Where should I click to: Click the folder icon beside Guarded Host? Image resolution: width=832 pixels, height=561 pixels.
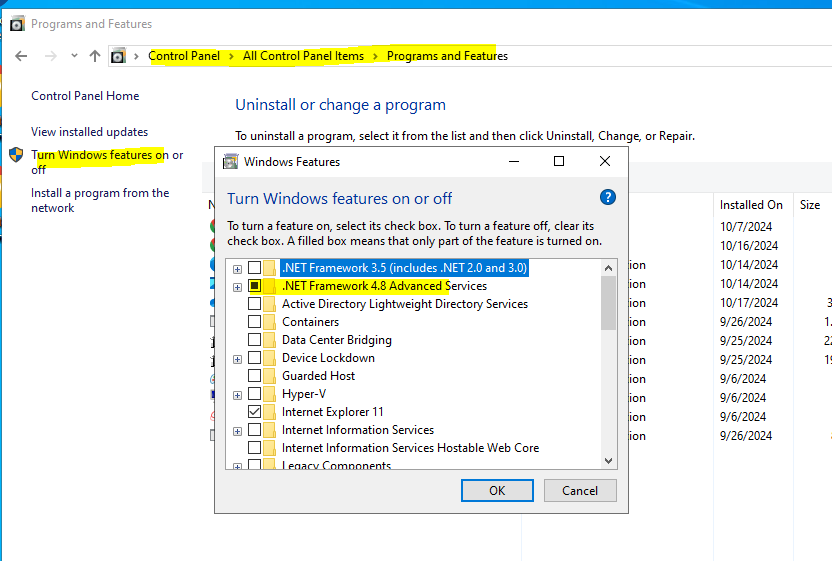coord(270,376)
